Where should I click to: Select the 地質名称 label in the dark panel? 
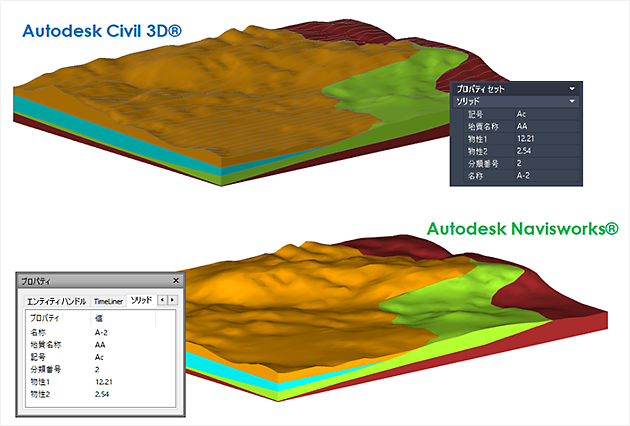(x=483, y=127)
